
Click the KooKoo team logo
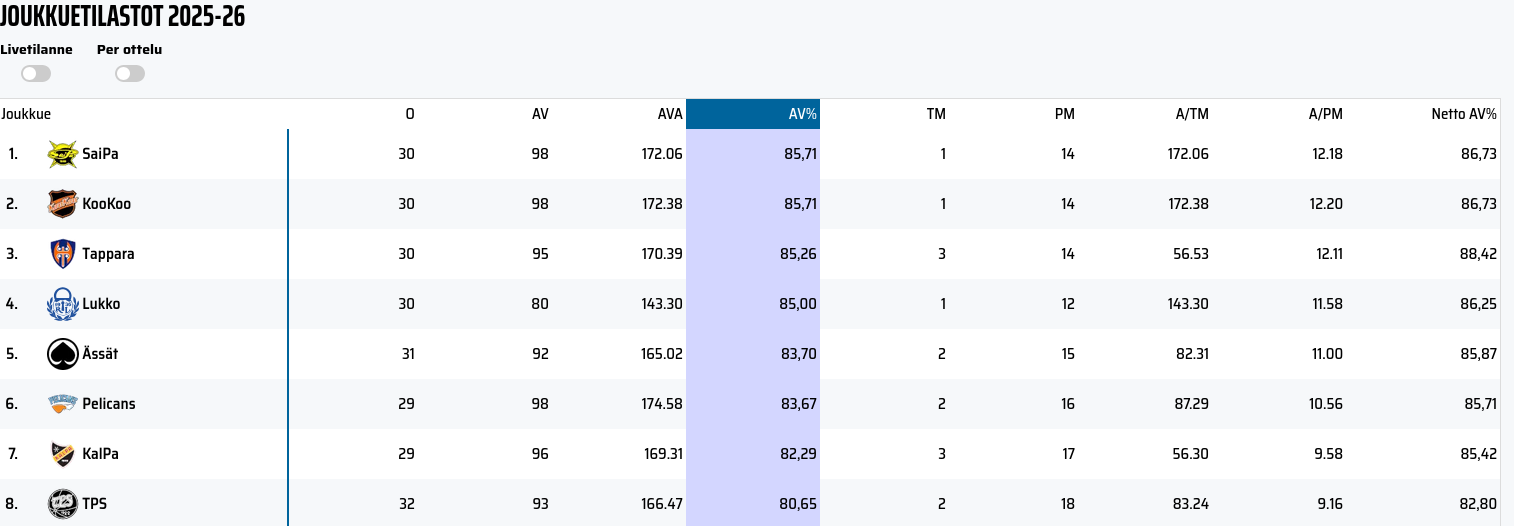point(63,204)
